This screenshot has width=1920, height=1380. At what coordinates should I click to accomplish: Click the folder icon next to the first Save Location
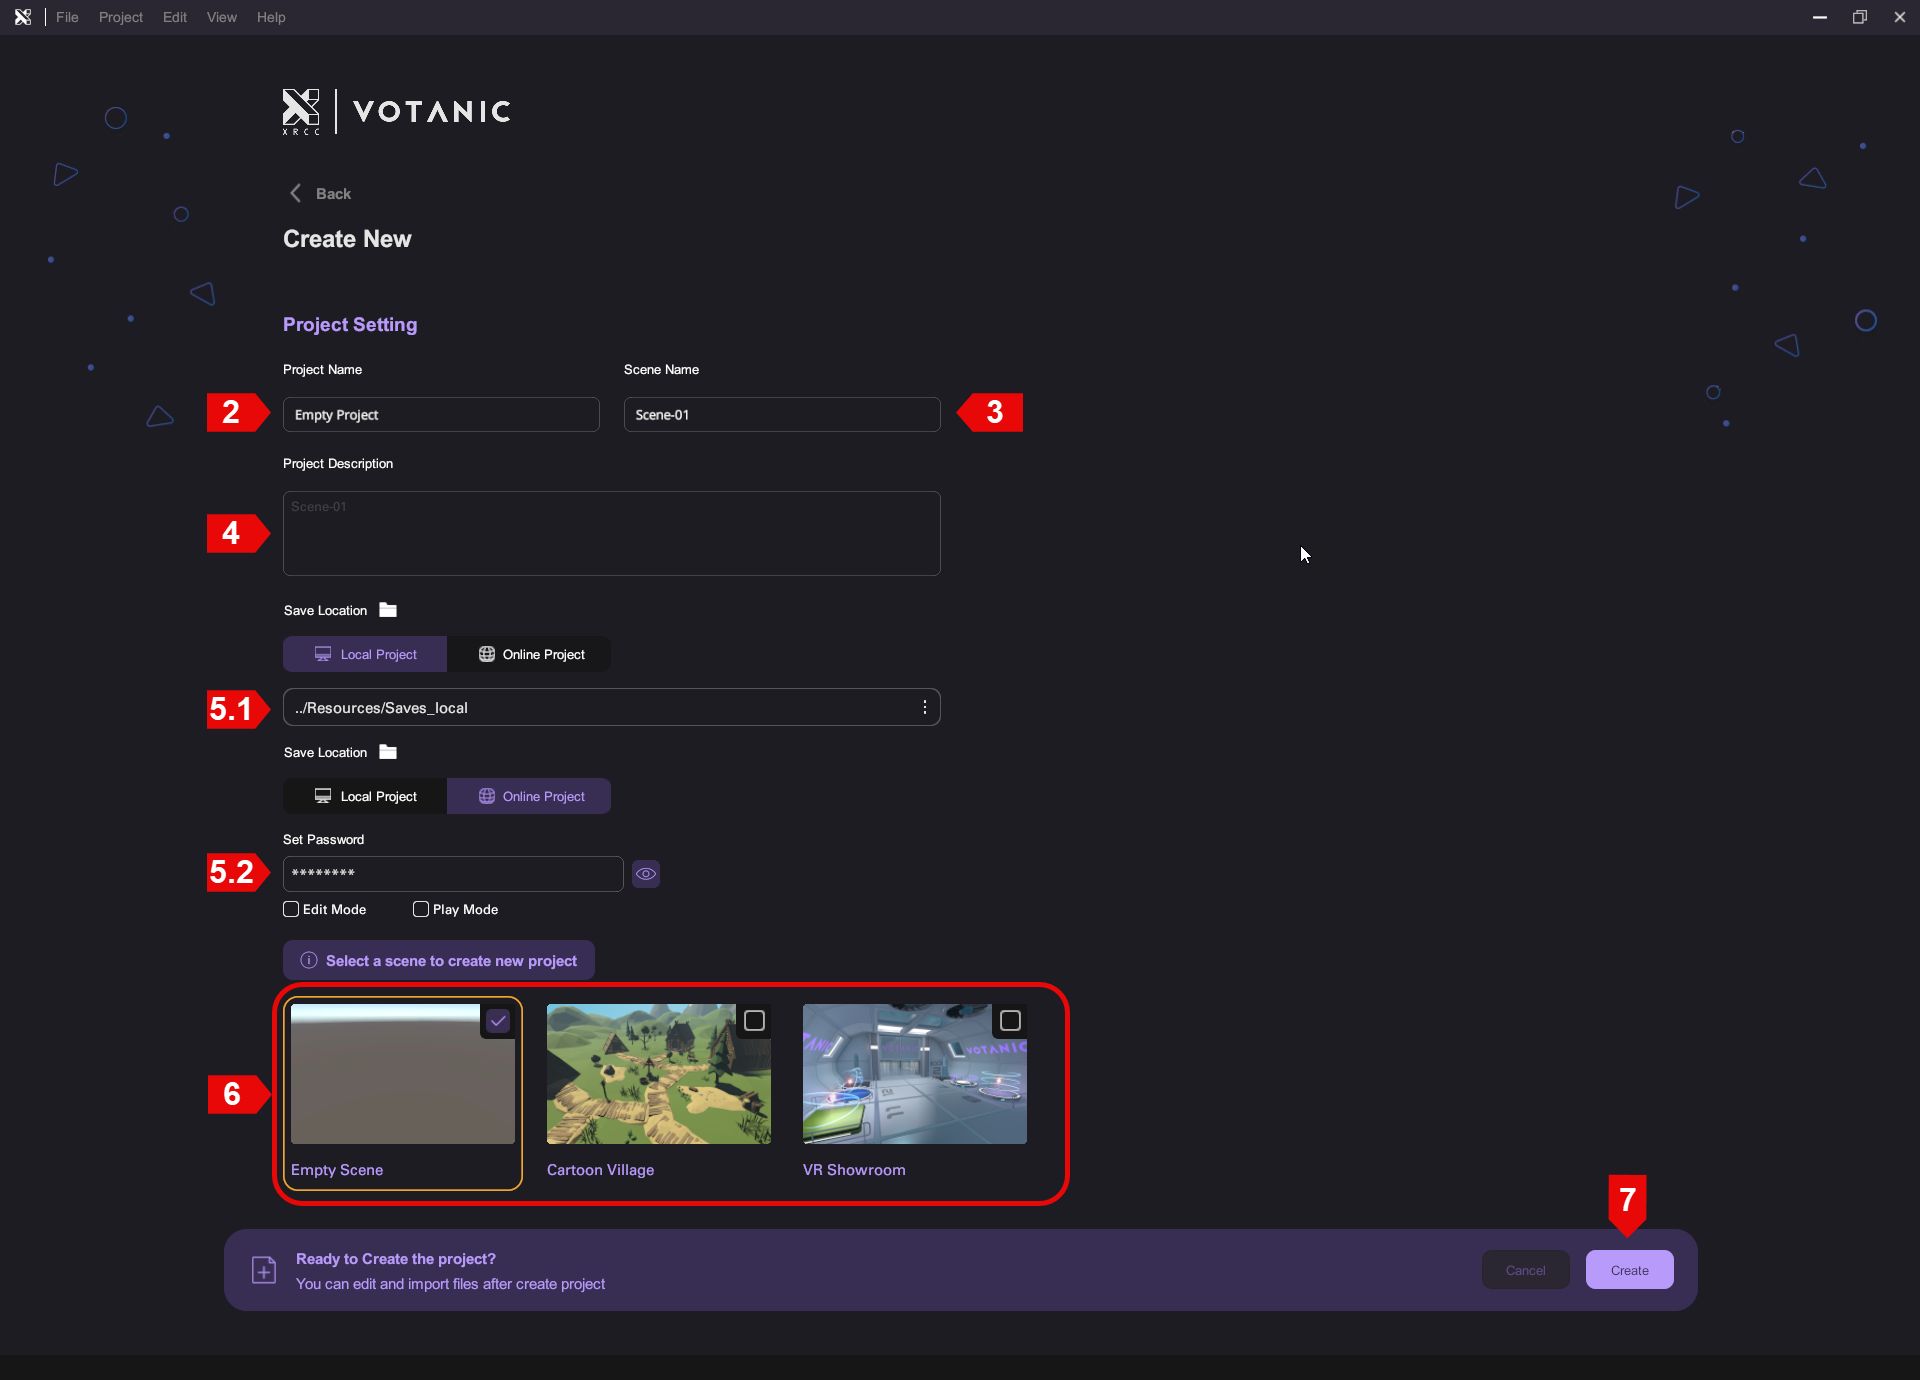point(388,610)
